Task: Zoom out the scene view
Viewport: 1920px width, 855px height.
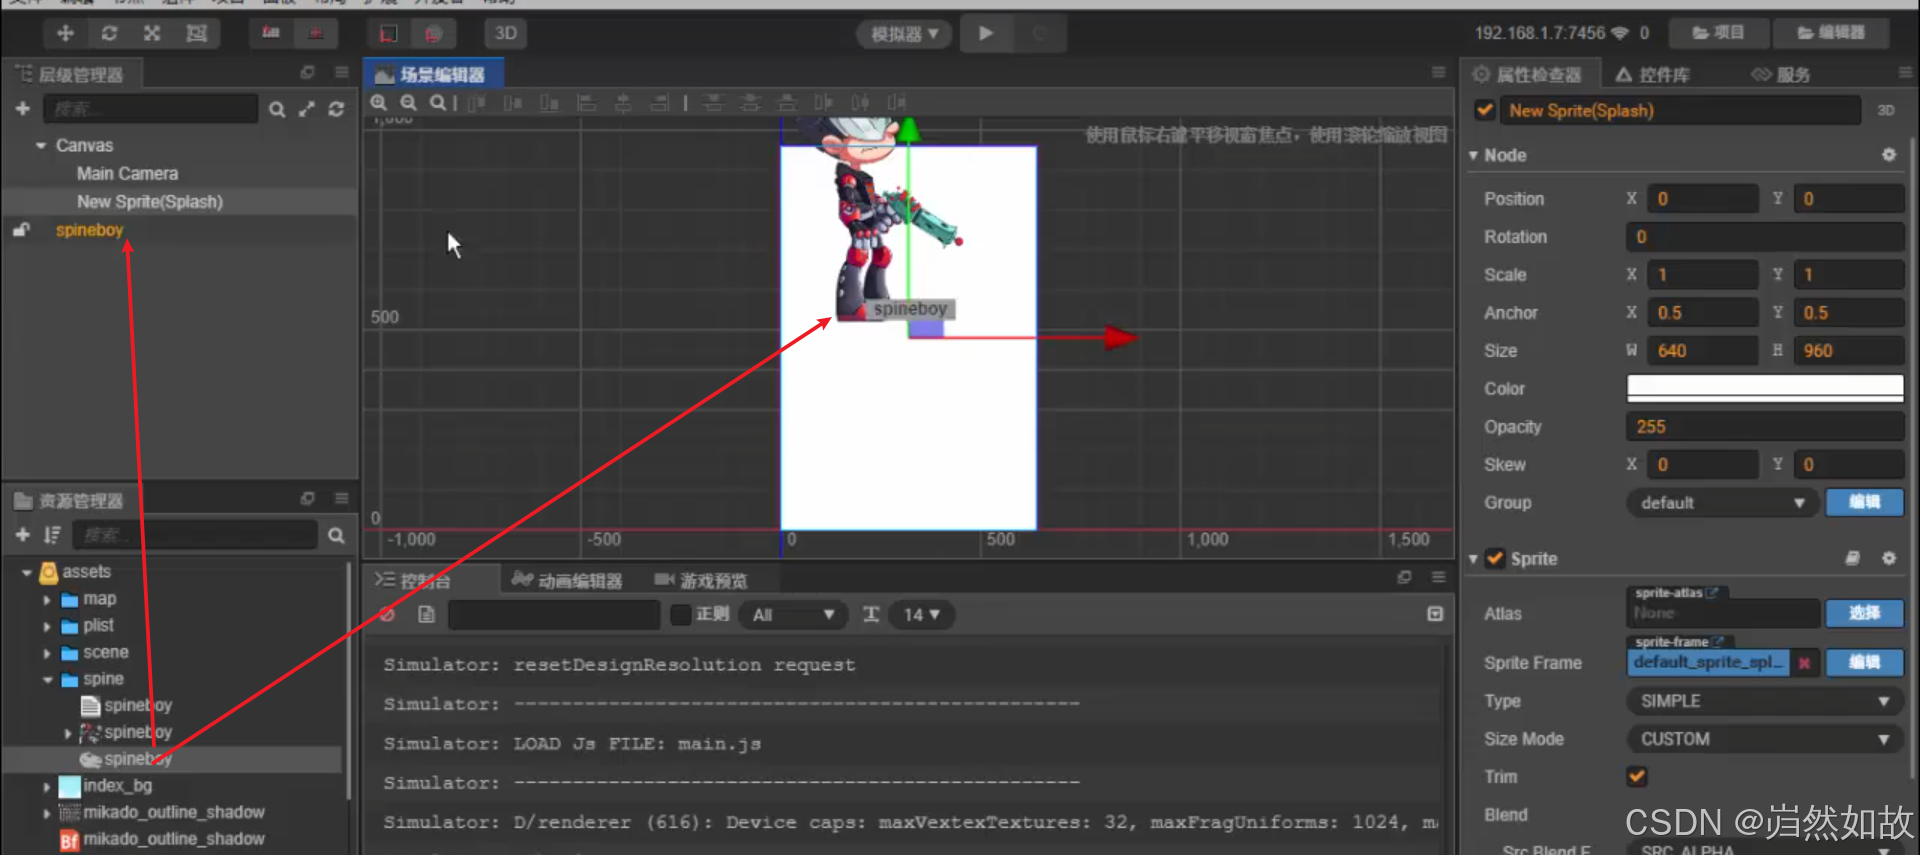Action: coord(409,102)
